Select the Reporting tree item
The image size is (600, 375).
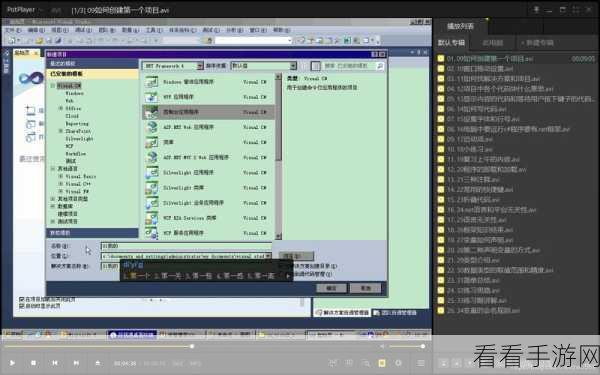77,124
